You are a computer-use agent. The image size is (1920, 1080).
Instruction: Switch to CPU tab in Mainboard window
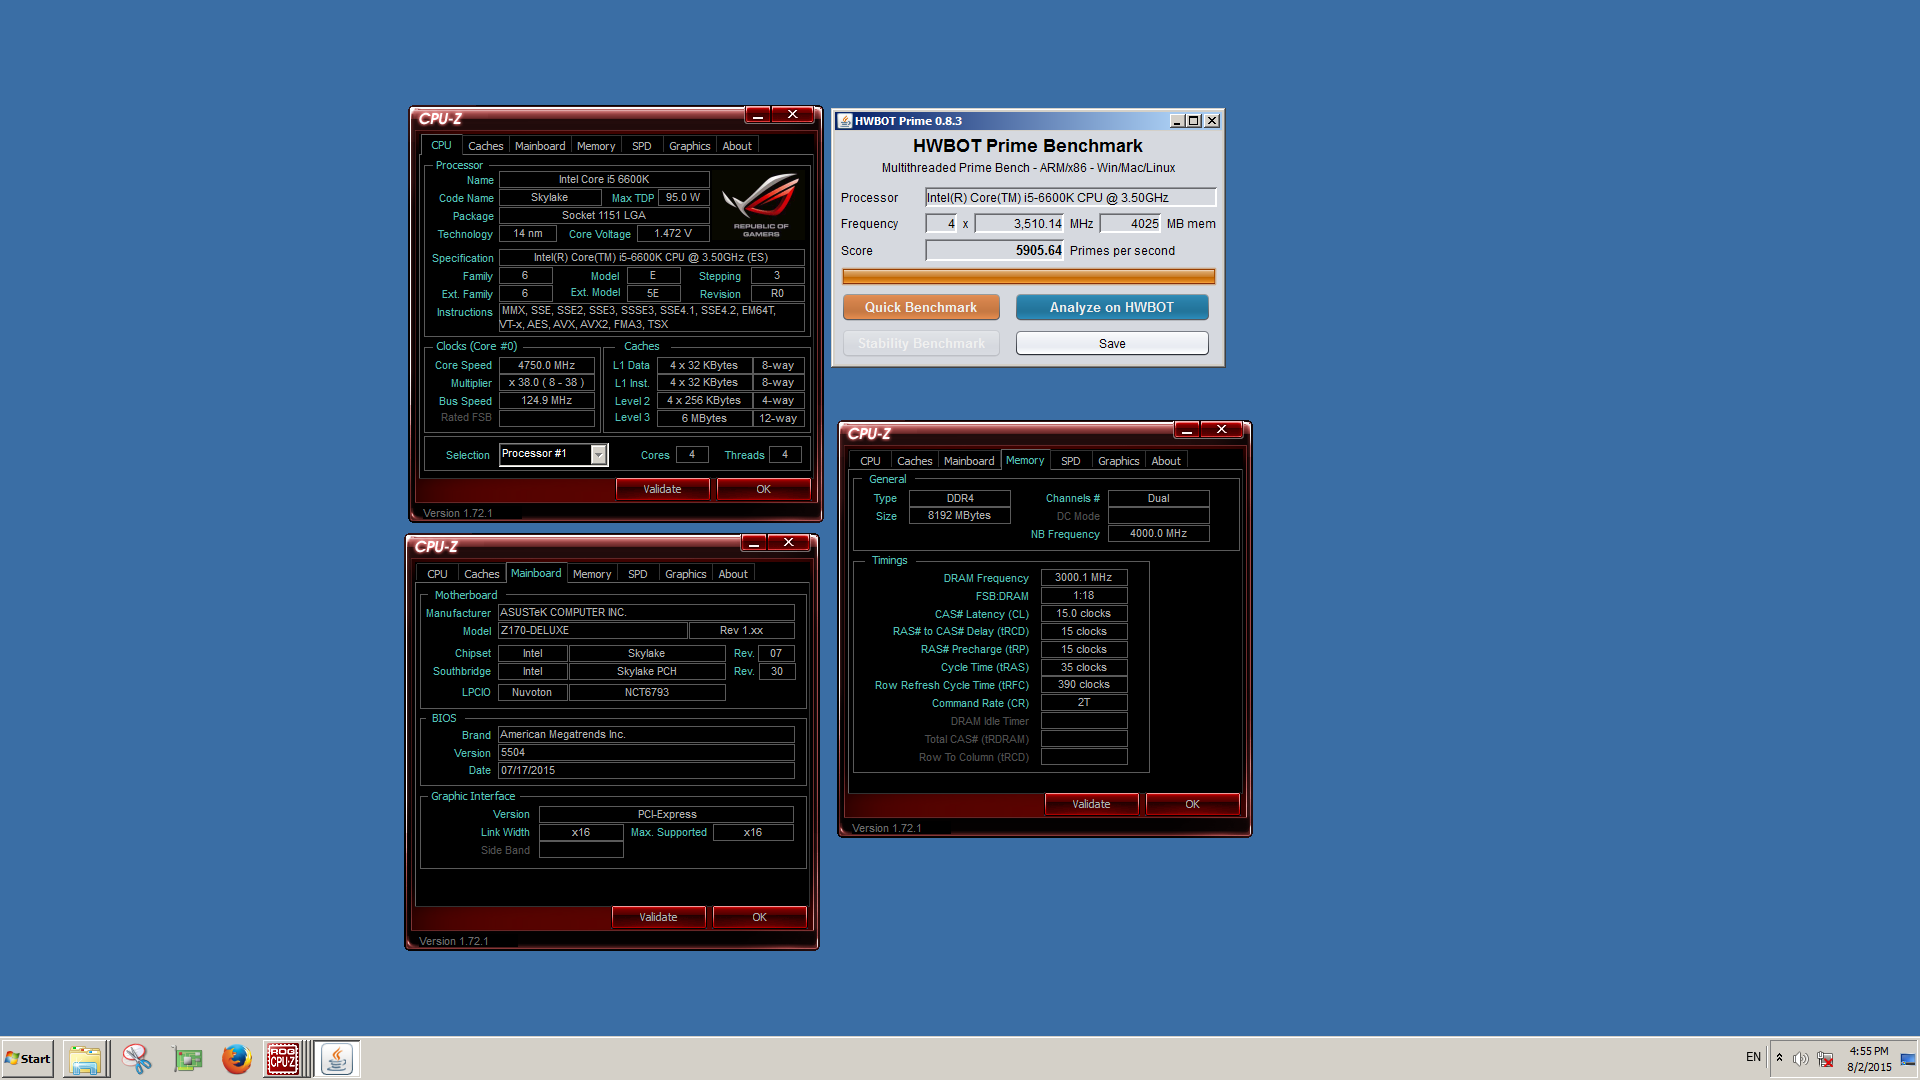(437, 574)
